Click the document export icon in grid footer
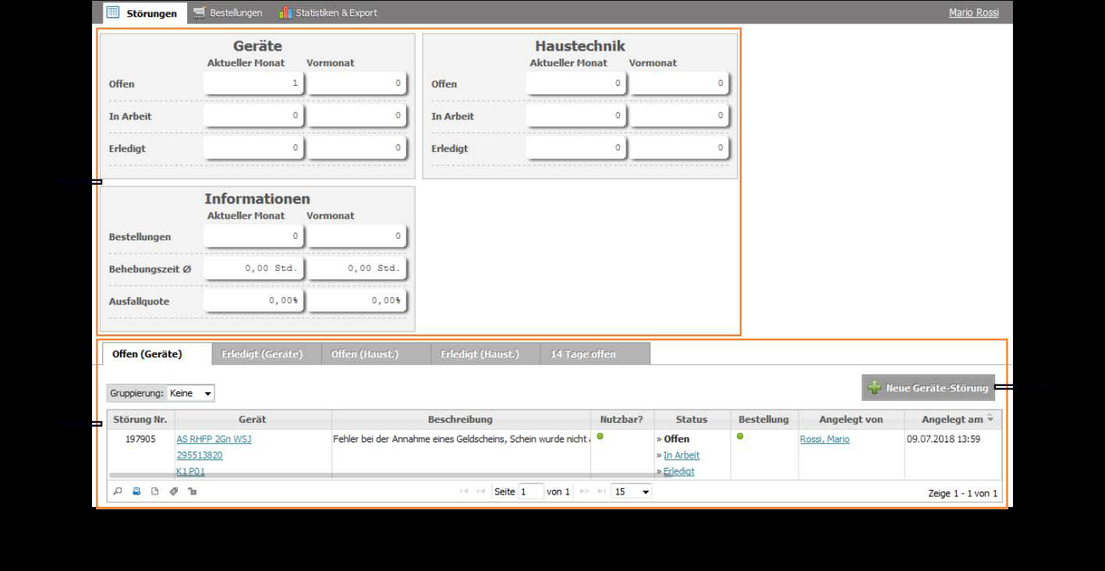The height and width of the screenshot is (571, 1105). click(x=155, y=491)
